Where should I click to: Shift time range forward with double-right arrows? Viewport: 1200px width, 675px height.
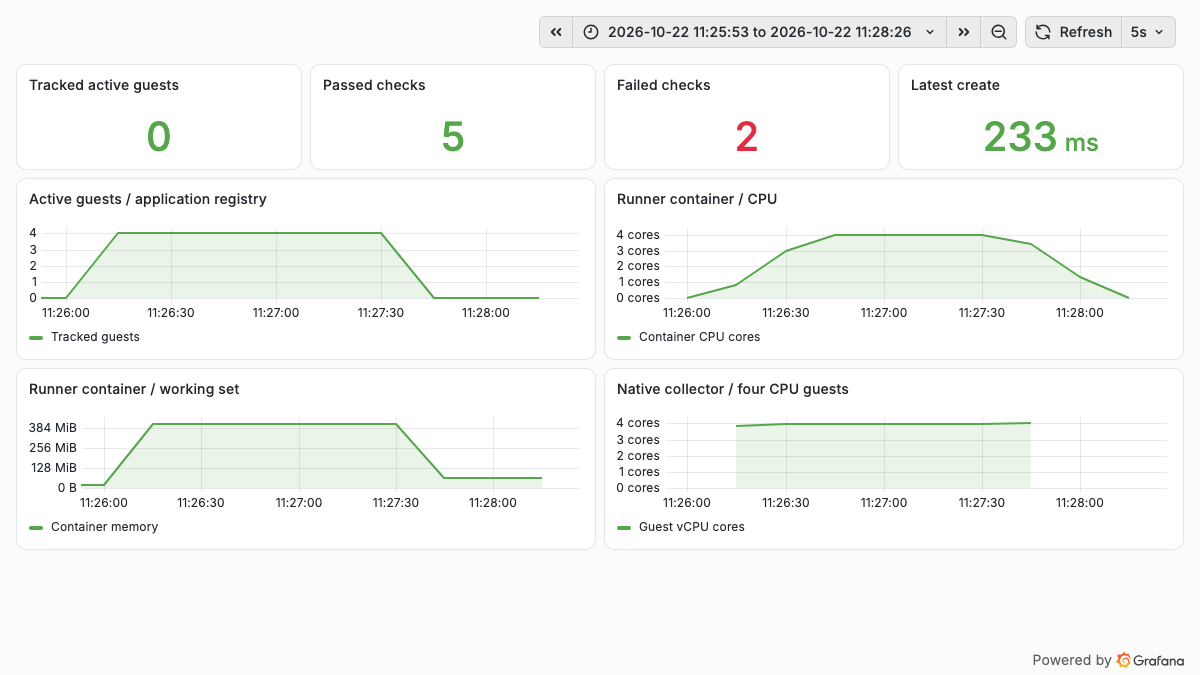[964, 32]
